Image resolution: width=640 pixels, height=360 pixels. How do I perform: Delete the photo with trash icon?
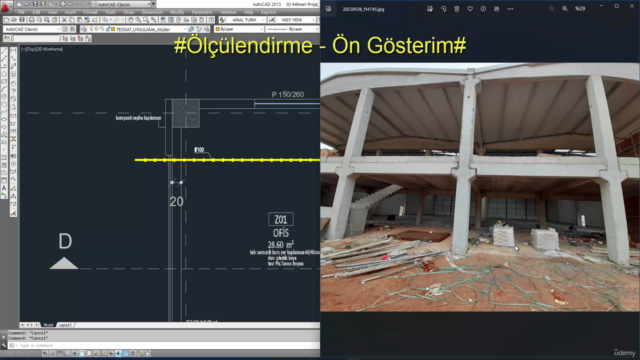pyautogui.click(x=457, y=9)
